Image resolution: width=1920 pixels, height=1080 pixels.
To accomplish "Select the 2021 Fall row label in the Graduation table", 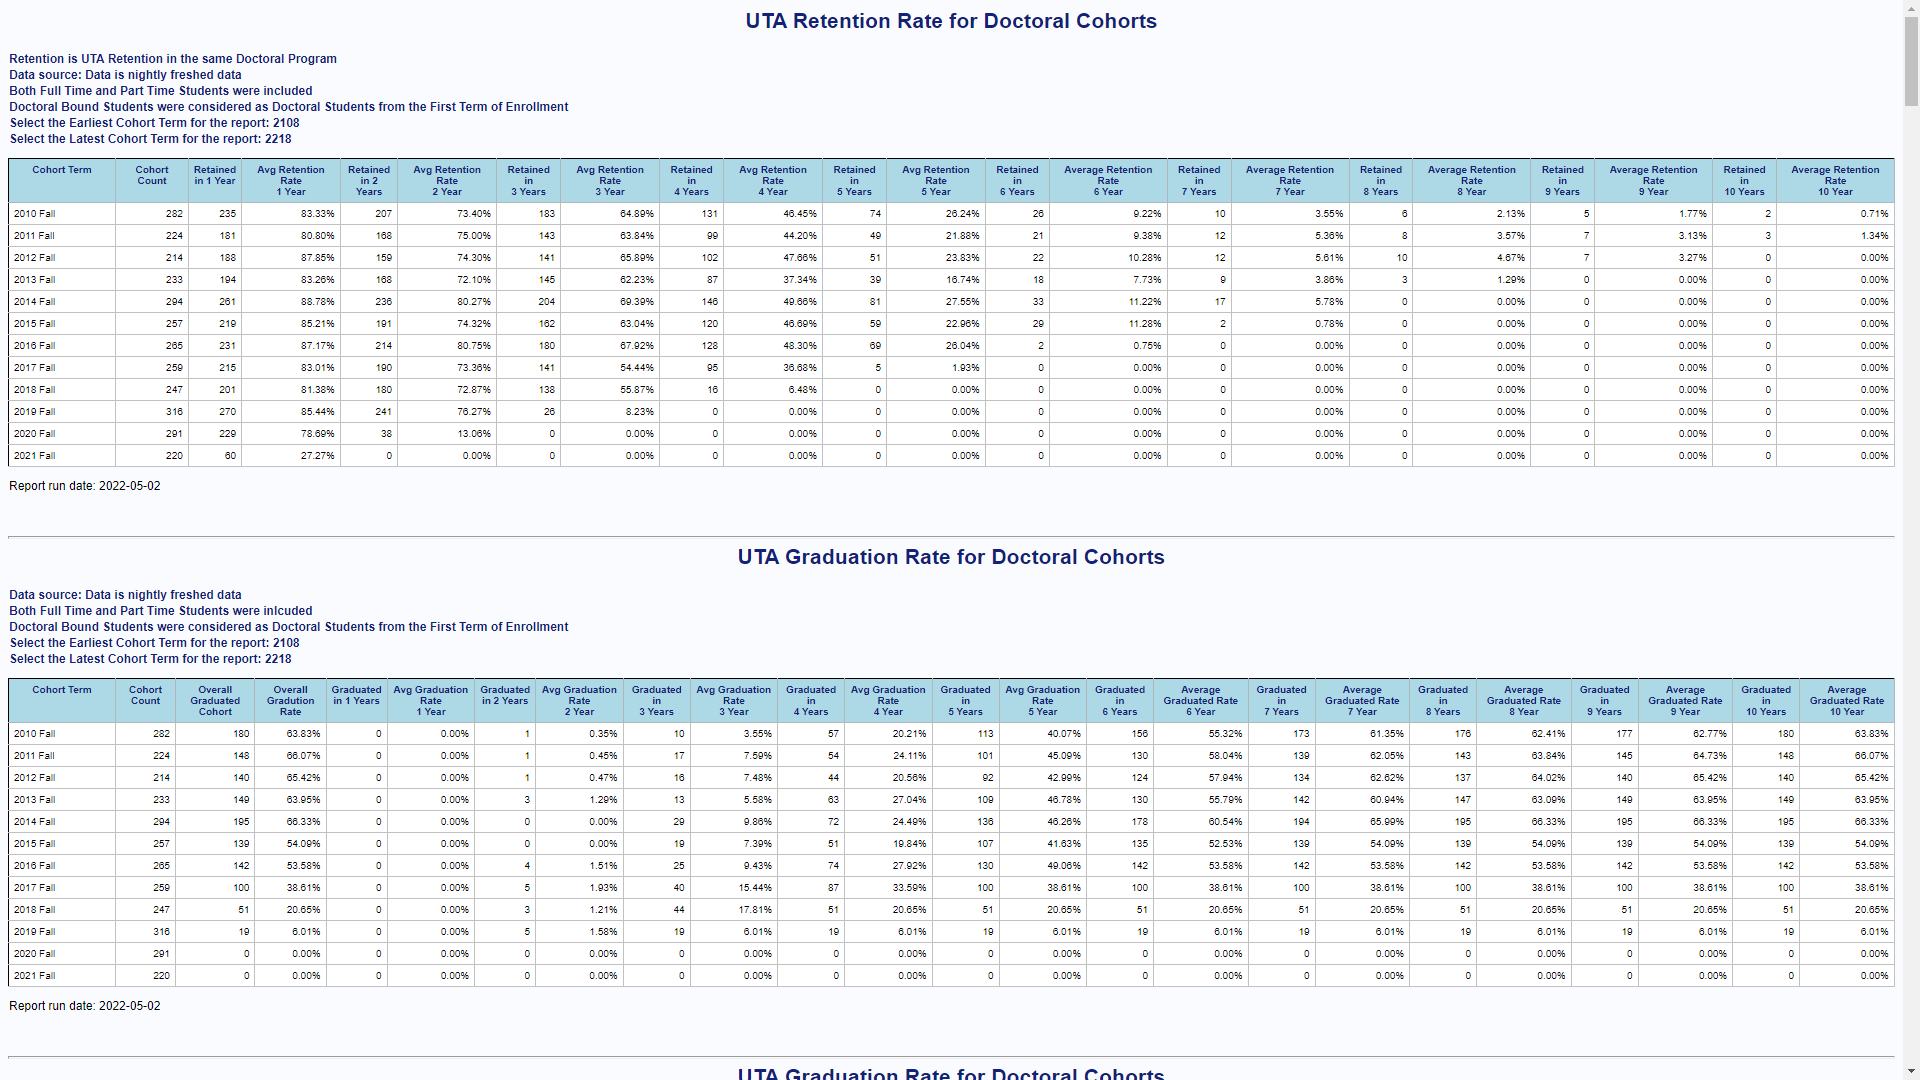I will click(x=35, y=976).
